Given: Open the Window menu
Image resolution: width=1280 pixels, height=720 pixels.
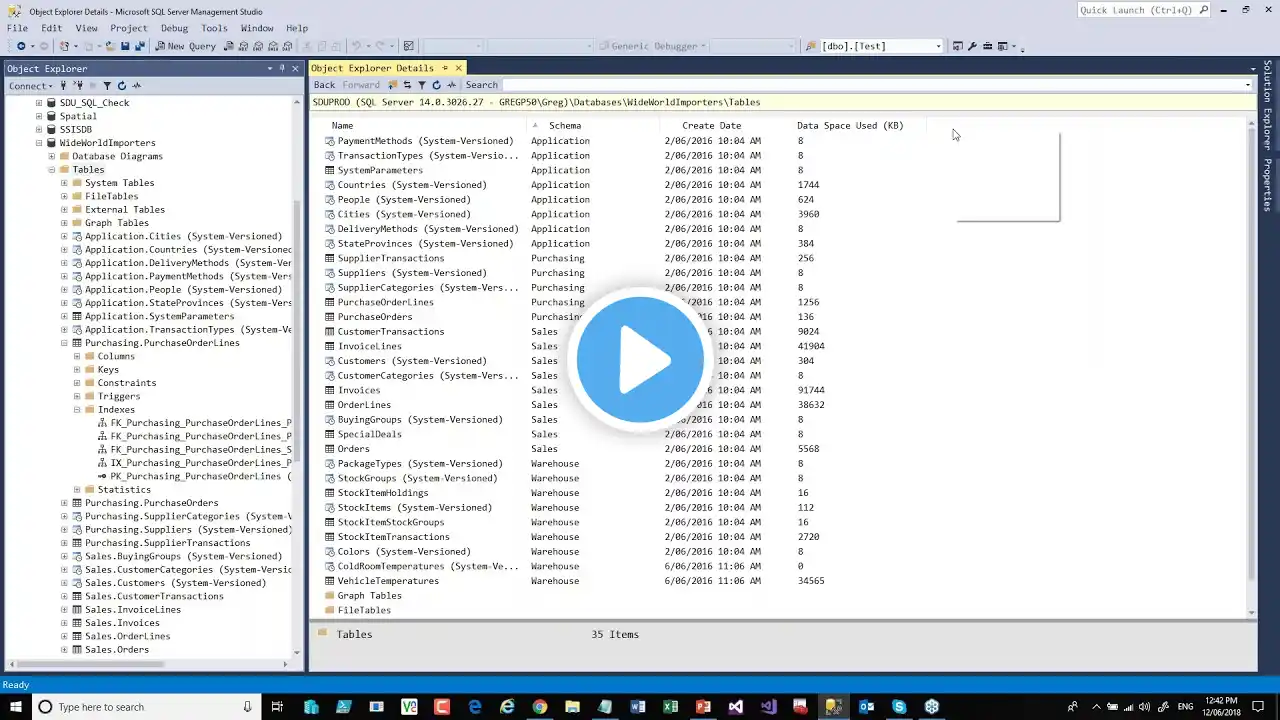Looking at the screenshot, I should coord(257,28).
